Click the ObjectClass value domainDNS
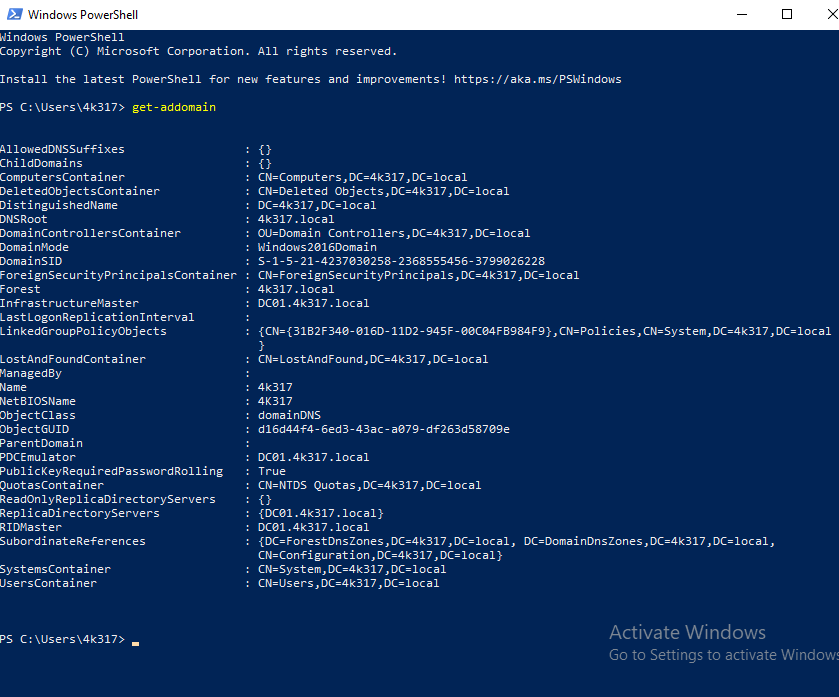 289,415
